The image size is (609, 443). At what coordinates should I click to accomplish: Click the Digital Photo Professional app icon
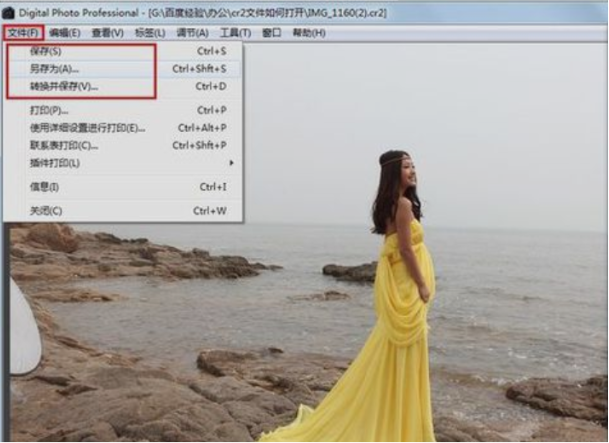pos(8,13)
